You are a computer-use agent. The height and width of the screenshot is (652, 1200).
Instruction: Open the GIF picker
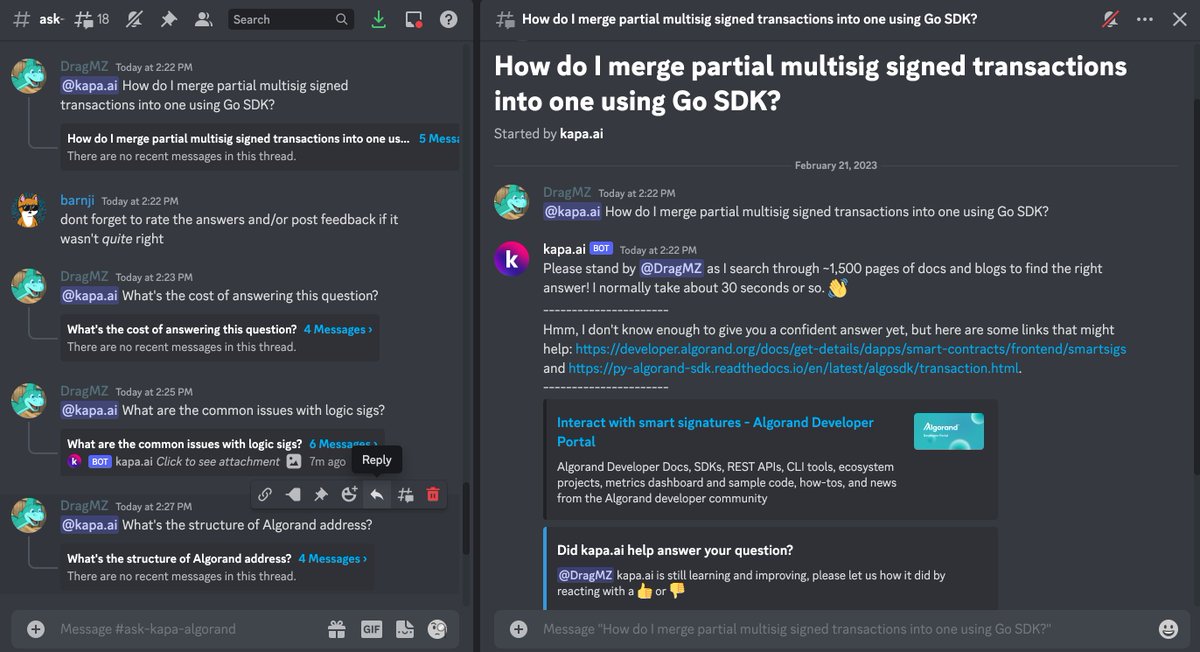[371, 629]
